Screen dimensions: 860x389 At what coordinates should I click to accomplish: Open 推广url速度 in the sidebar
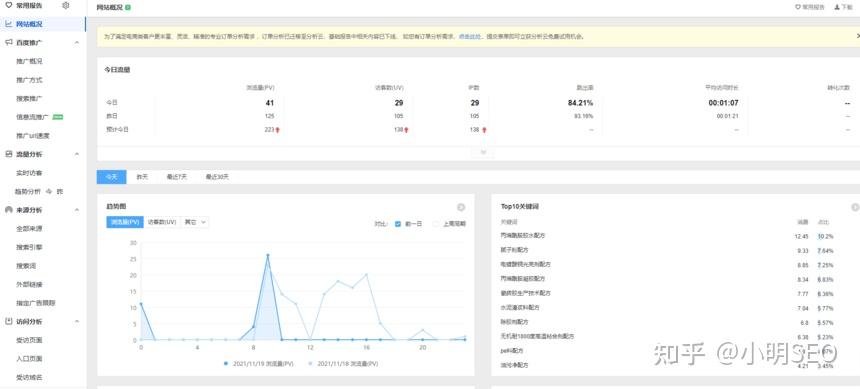[x=33, y=136]
